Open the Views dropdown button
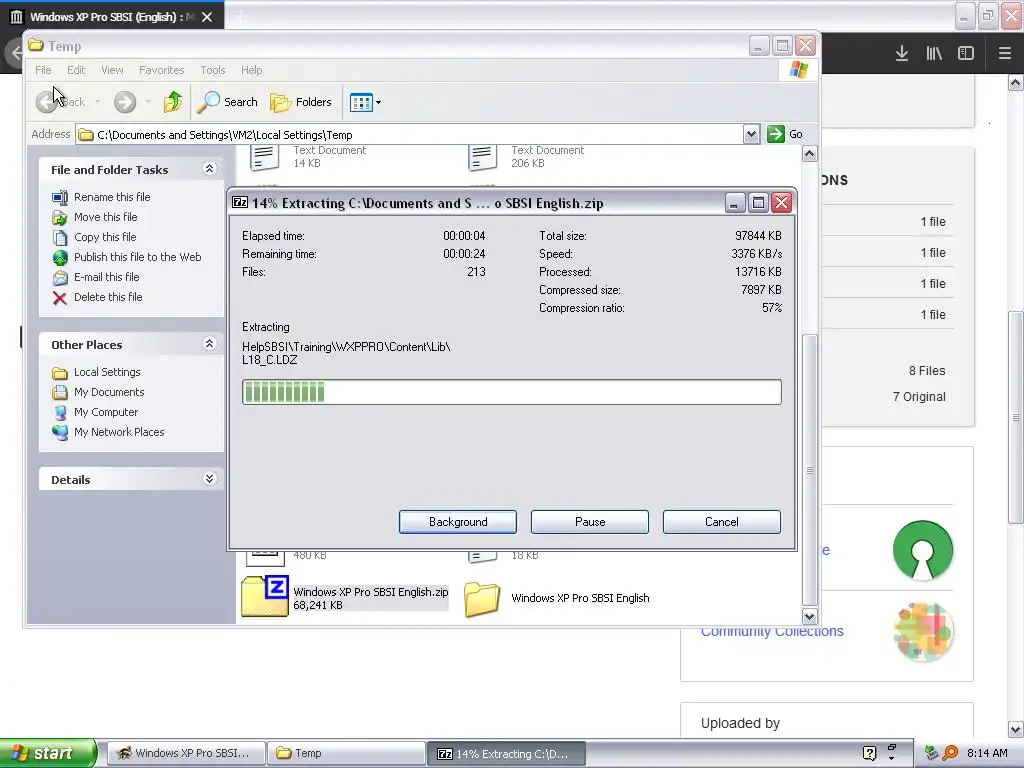The image size is (1024, 768). click(x=365, y=102)
